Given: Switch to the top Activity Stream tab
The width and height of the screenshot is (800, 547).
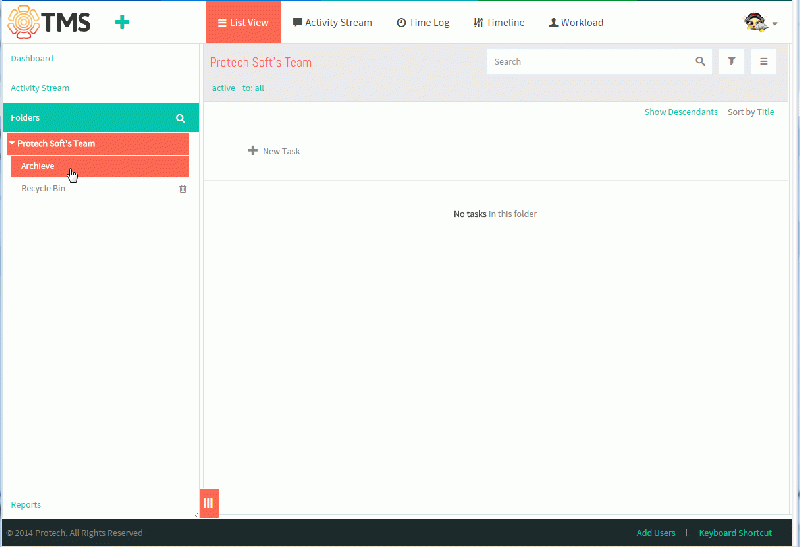Looking at the screenshot, I should [333, 22].
